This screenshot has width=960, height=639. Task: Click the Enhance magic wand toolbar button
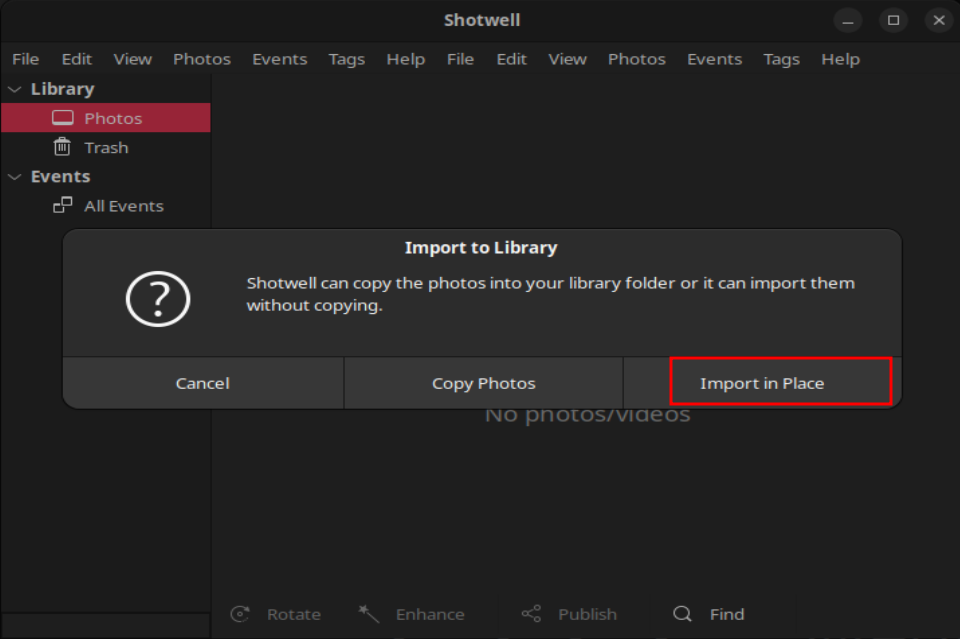pyautogui.click(x=411, y=614)
